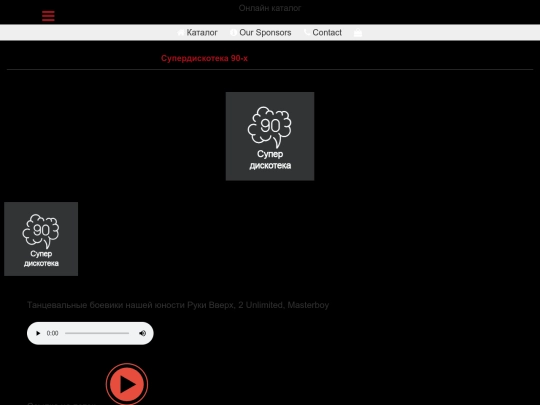Start the audio player's small play button
The image size is (540, 405).
(38, 333)
